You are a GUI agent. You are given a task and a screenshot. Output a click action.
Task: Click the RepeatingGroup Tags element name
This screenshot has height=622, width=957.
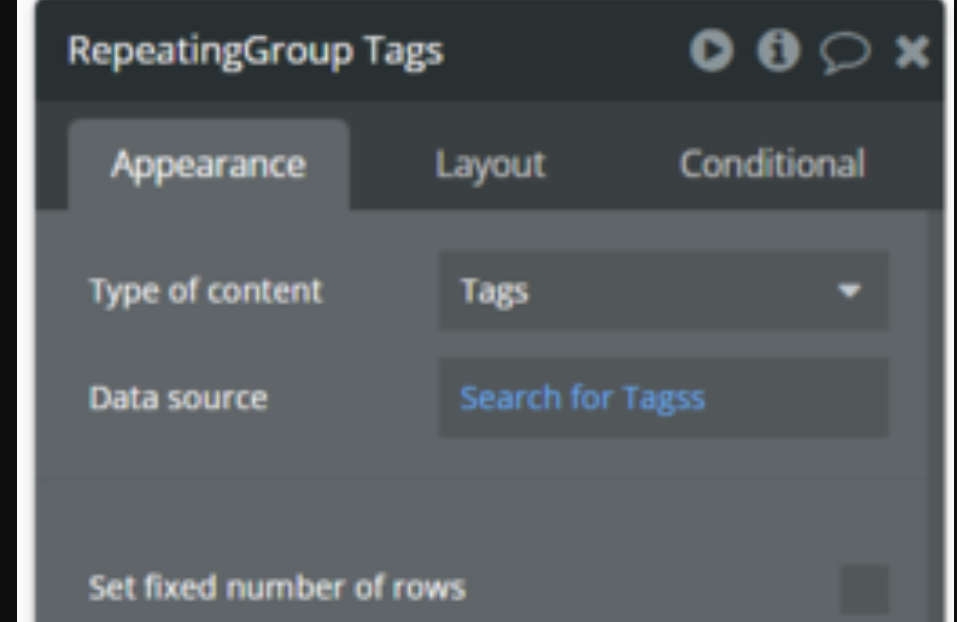[x=256, y=51]
